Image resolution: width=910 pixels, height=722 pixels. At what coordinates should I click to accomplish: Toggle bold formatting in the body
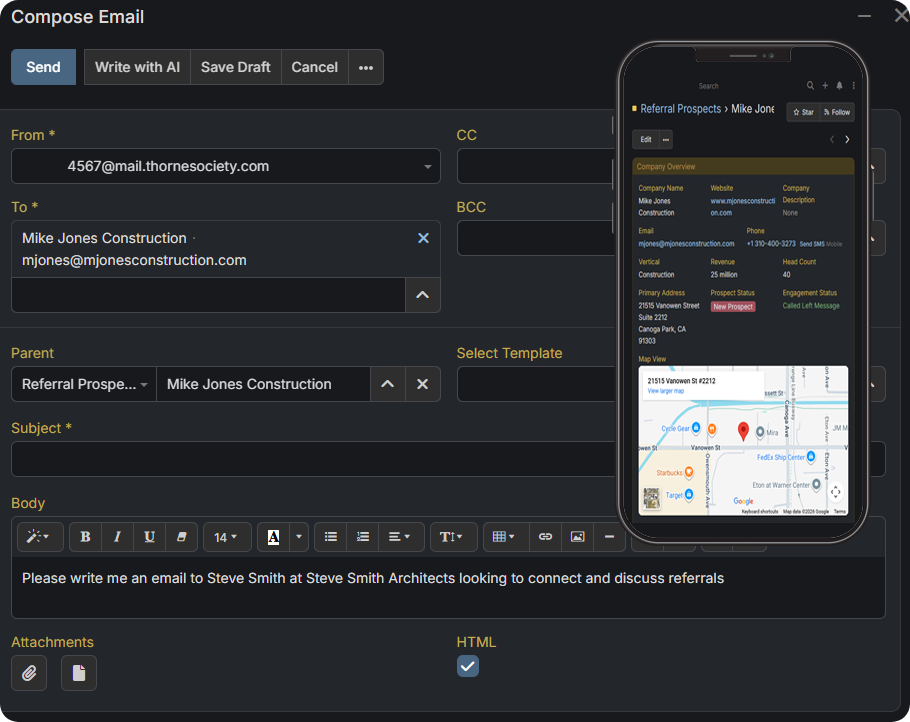pyautogui.click(x=85, y=537)
